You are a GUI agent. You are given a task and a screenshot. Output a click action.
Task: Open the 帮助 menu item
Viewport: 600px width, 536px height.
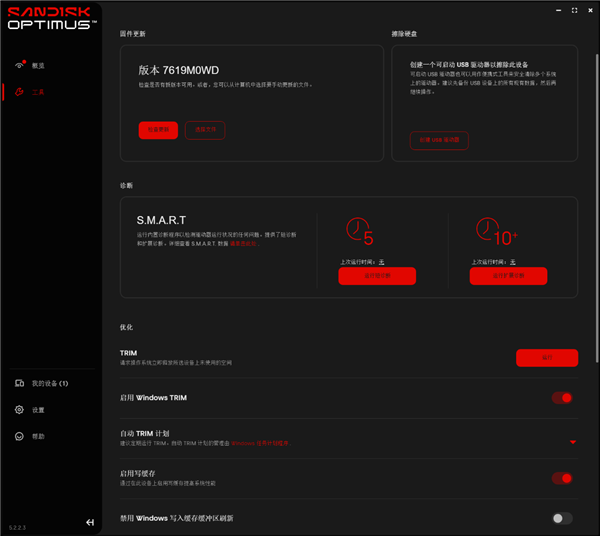38,437
